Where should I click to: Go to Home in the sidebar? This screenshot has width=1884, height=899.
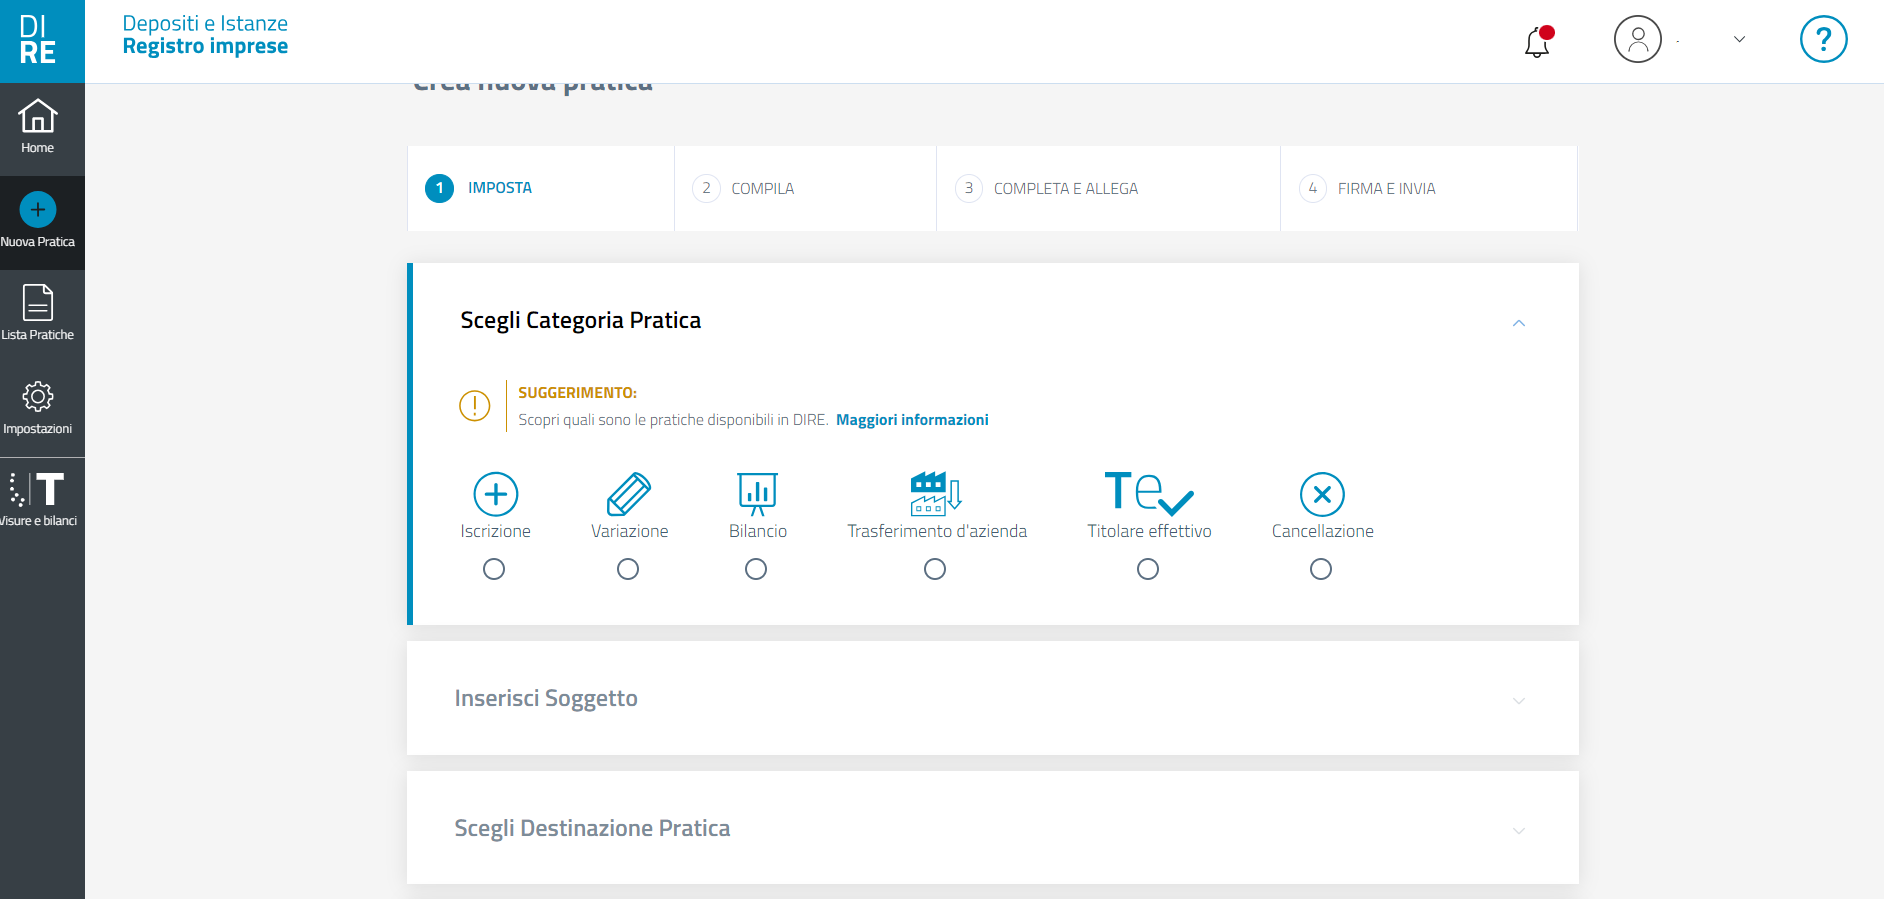(38, 128)
